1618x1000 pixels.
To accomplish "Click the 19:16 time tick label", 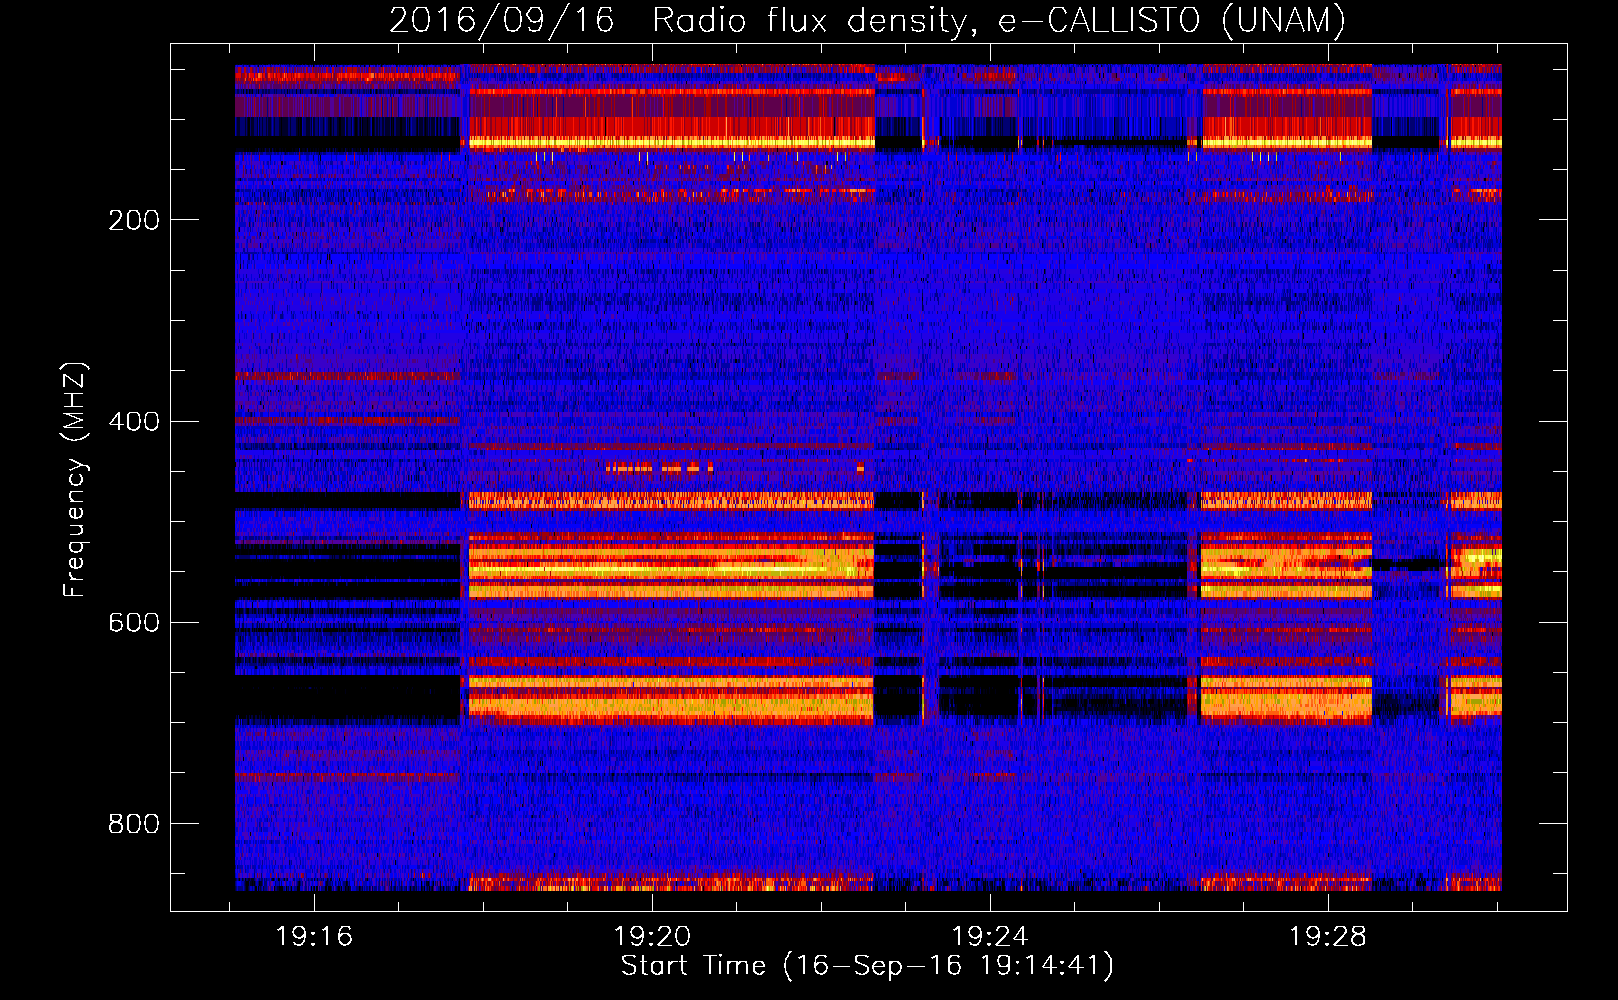I will pyautogui.click(x=314, y=937).
